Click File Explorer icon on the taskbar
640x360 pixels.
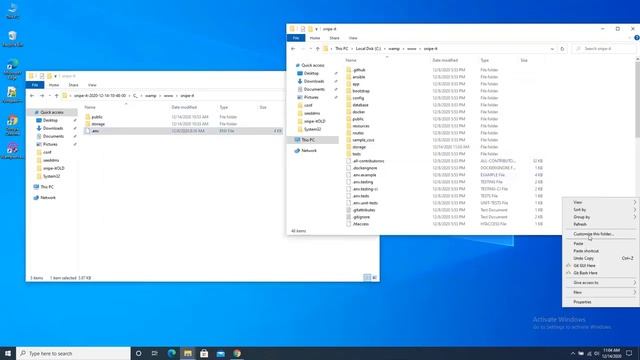pos(188,353)
